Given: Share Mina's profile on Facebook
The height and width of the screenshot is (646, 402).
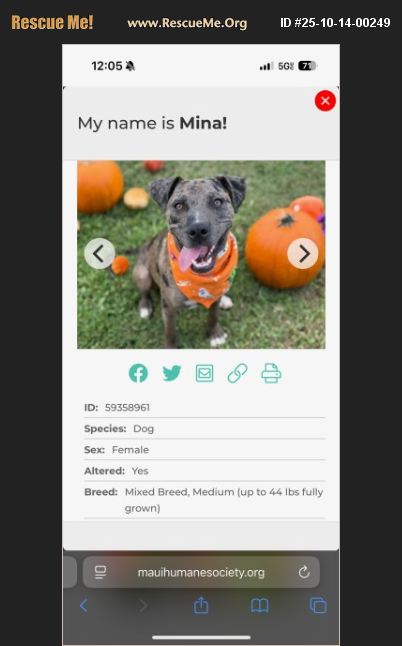Looking at the screenshot, I should 138,373.
